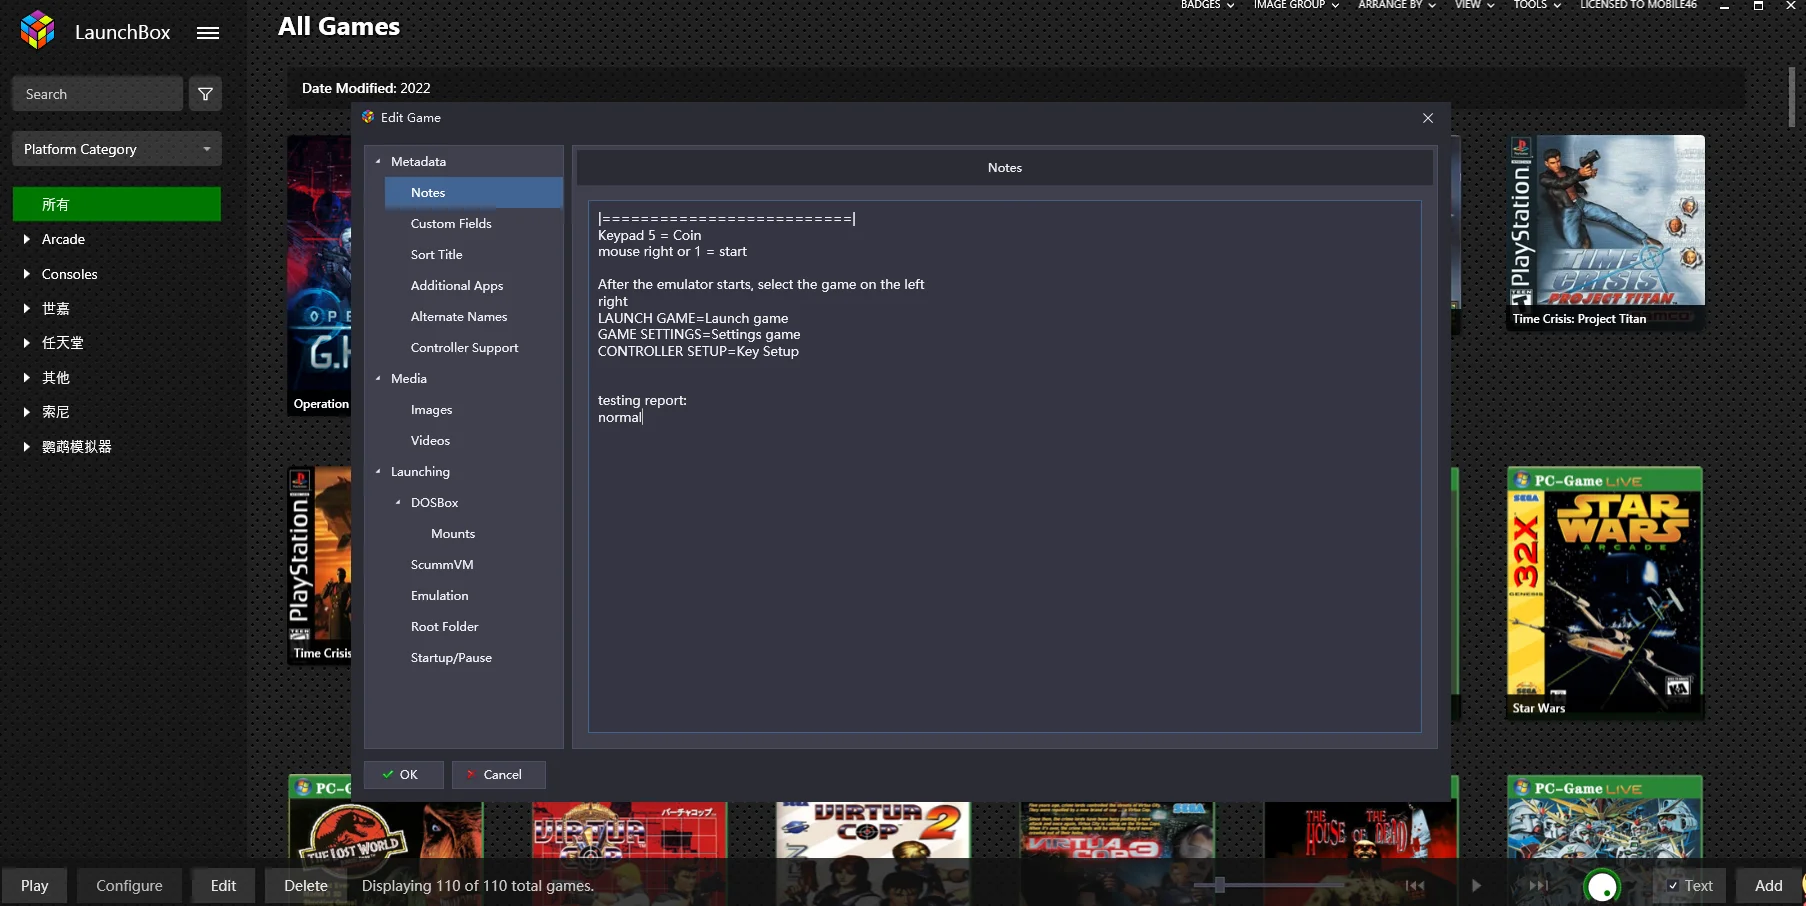
Task: Click the Play button
Action: [34, 886]
